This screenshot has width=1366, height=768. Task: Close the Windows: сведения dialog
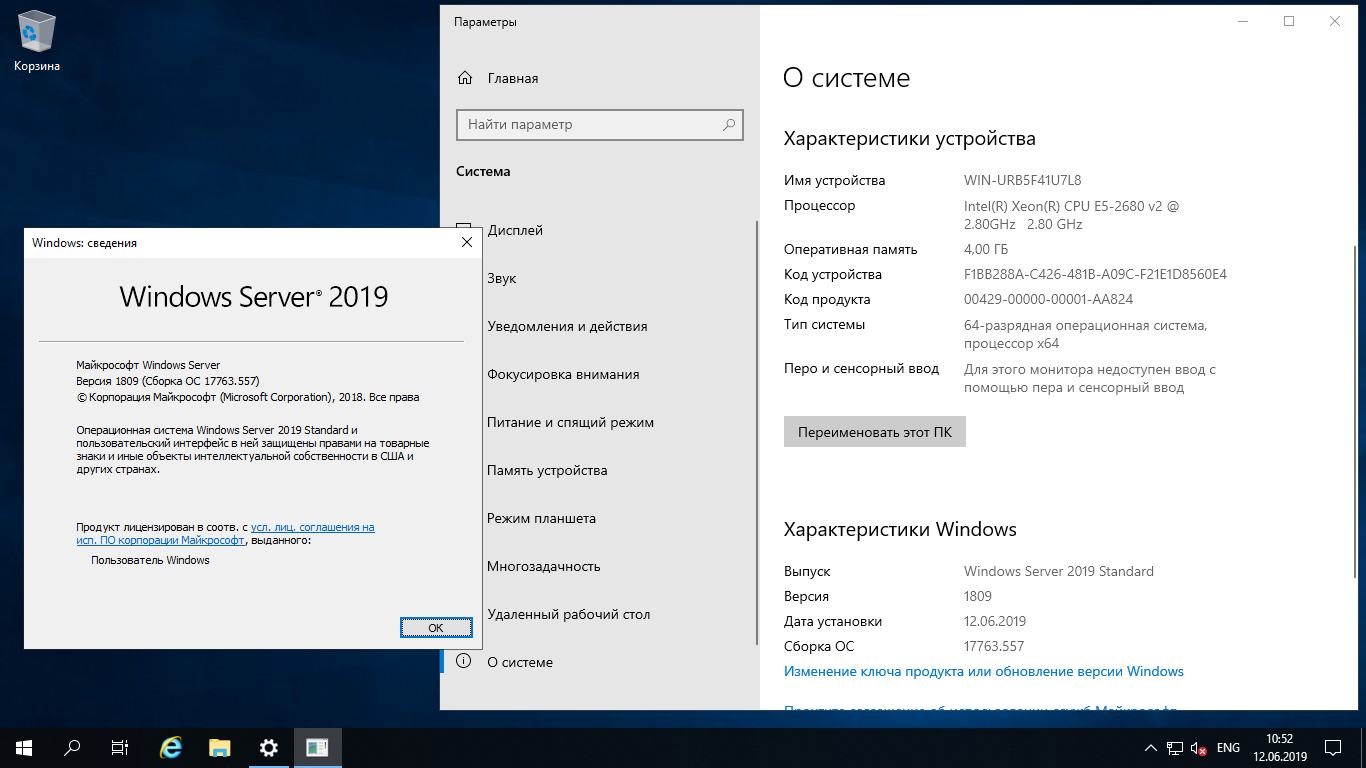466,242
